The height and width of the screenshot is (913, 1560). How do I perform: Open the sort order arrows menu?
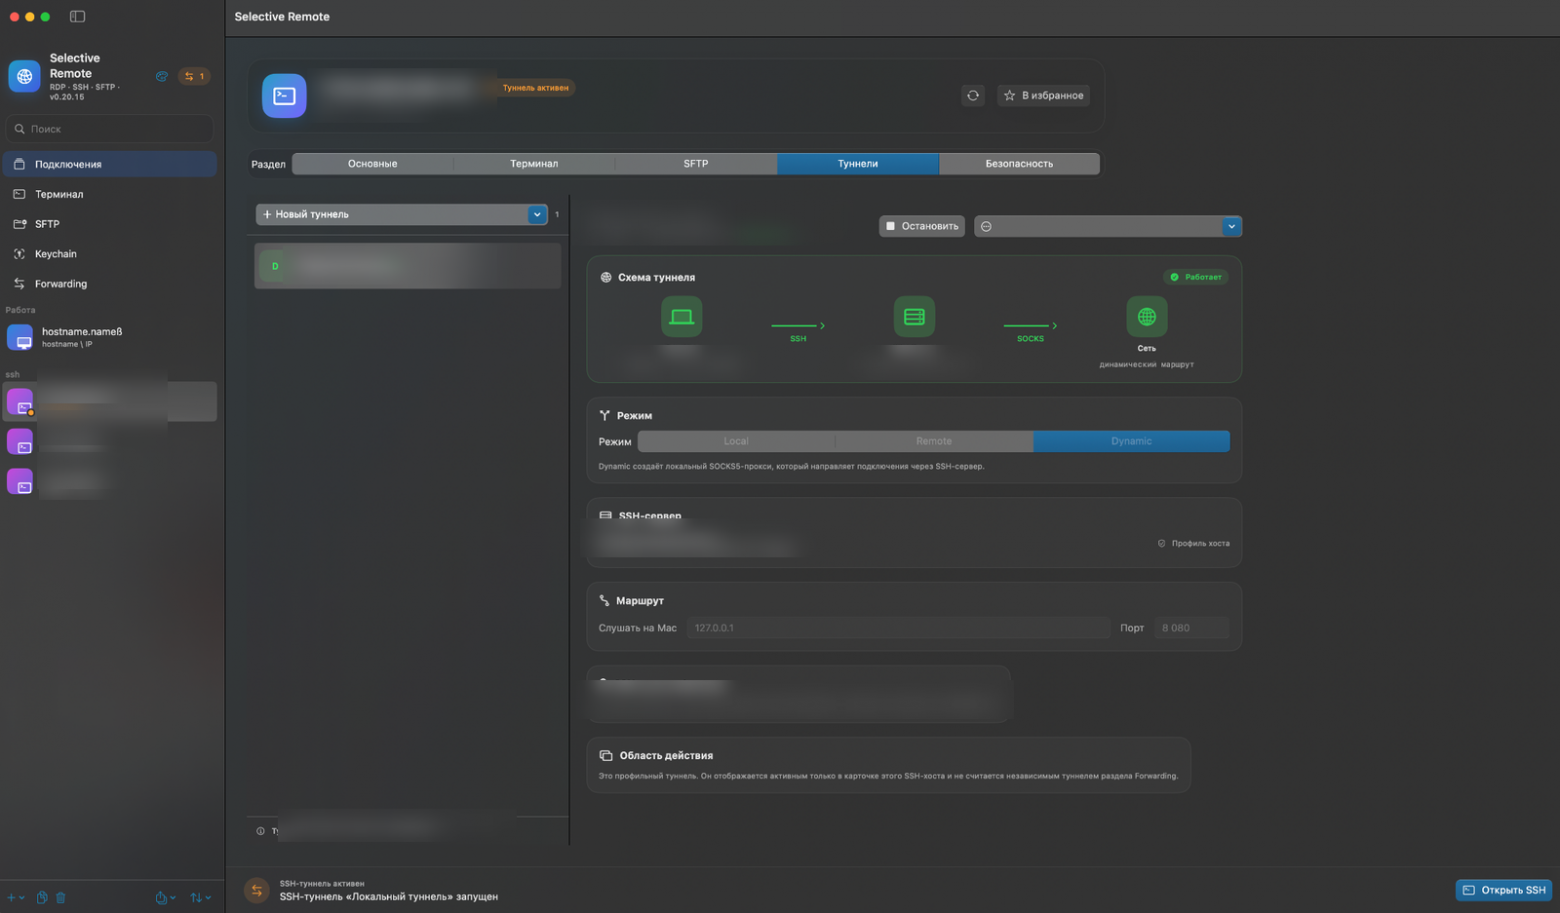click(x=200, y=897)
